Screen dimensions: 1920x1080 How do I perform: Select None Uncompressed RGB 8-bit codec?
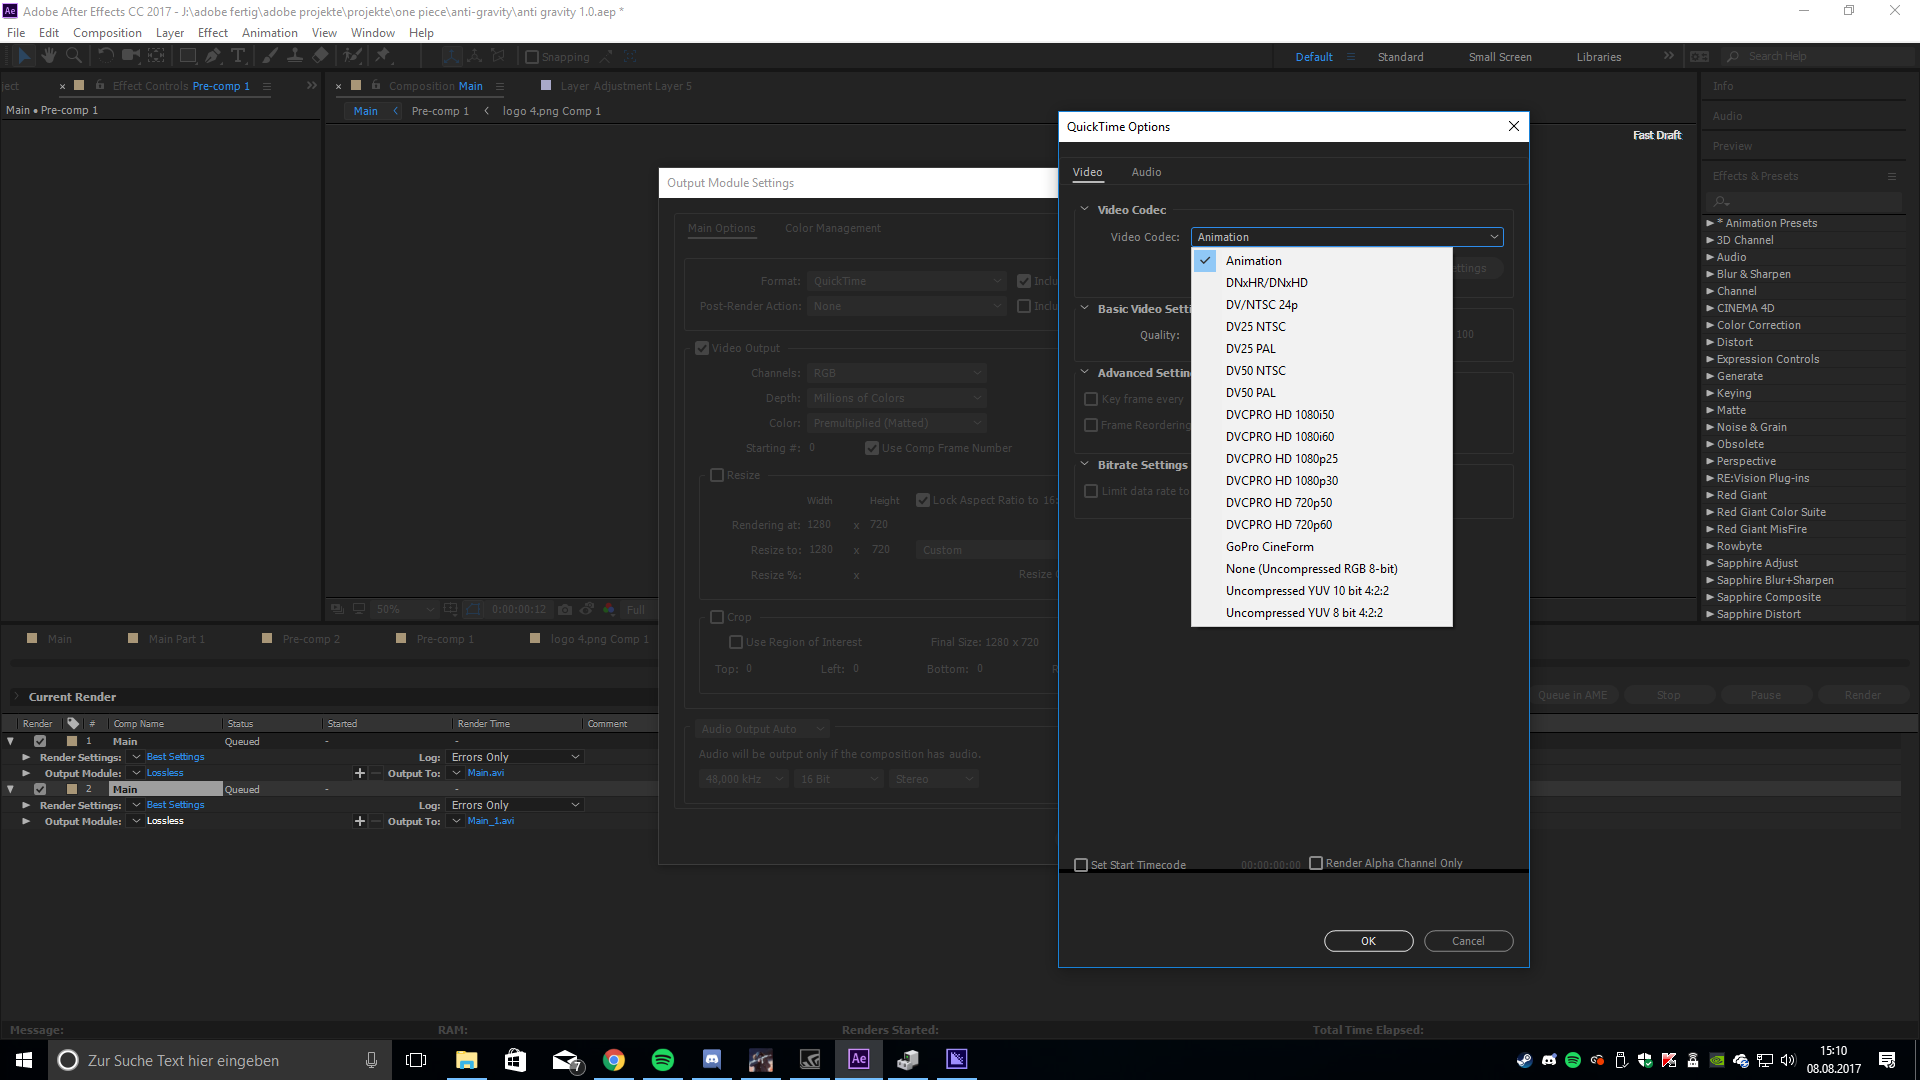(x=1311, y=568)
